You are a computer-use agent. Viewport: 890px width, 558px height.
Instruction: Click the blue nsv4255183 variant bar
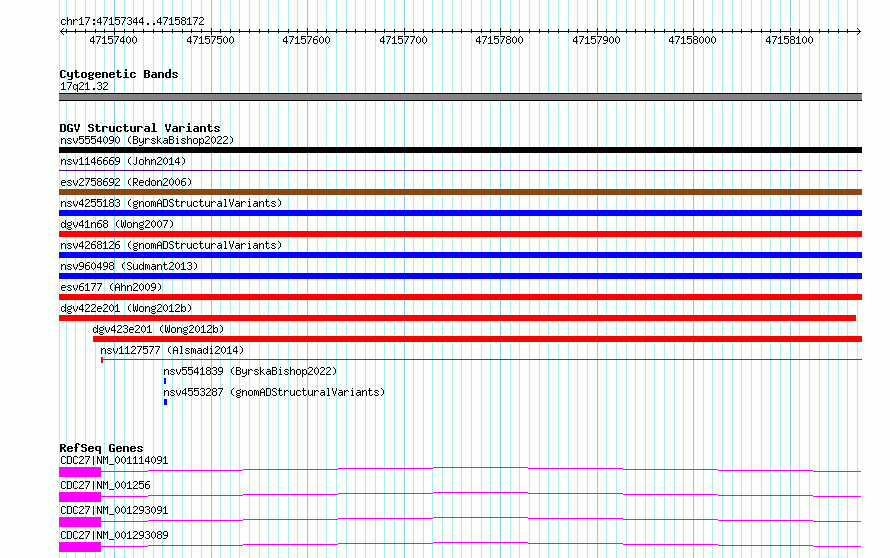pyautogui.click(x=460, y=213)
